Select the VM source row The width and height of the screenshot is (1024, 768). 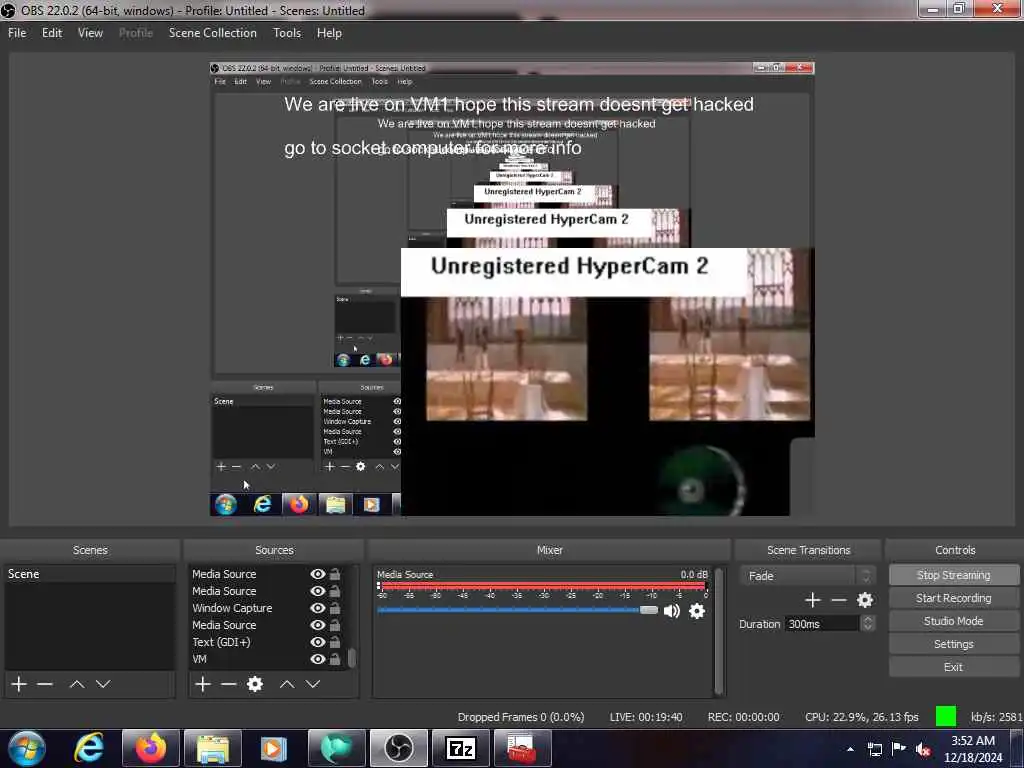(268, 659)
